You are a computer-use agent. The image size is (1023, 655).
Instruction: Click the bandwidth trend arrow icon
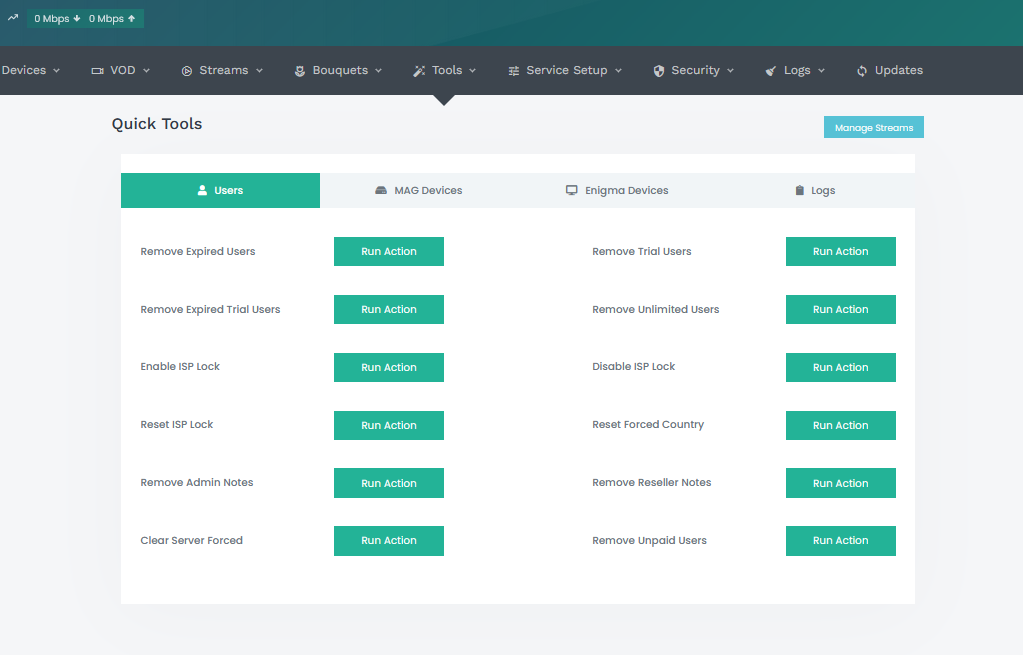tap(13, 17)
